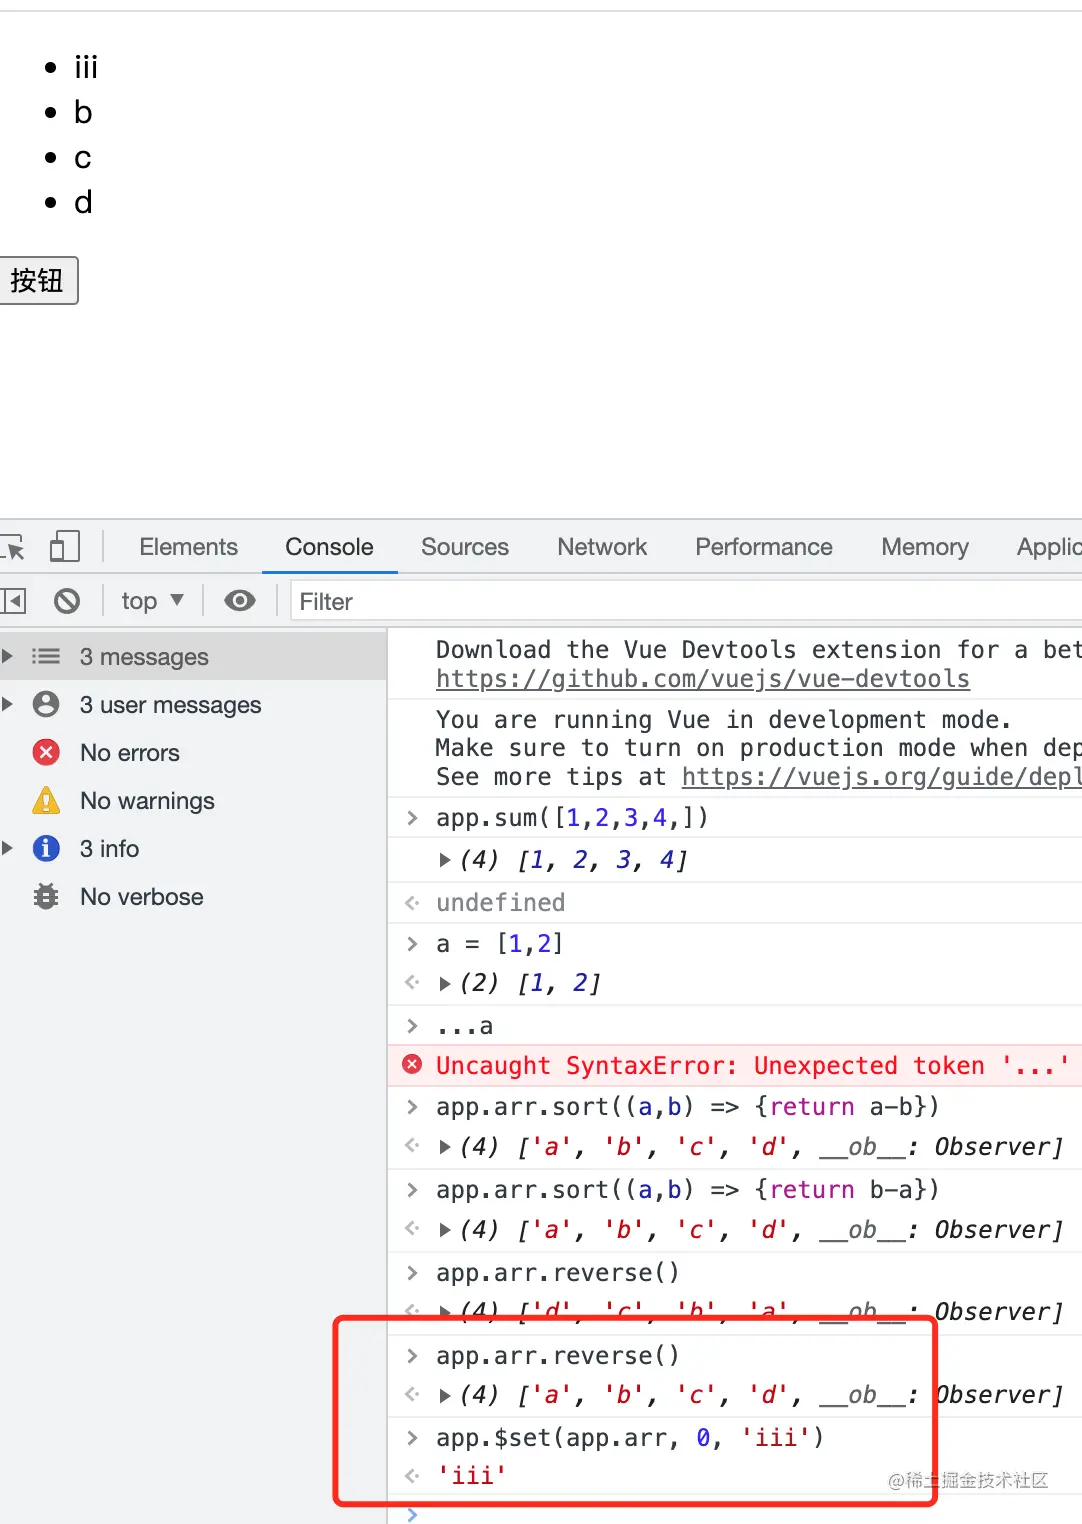This screenshot has width=1082, height=1524.
Task: Expand the 3 user messages arrow
Action: point(8,704)
